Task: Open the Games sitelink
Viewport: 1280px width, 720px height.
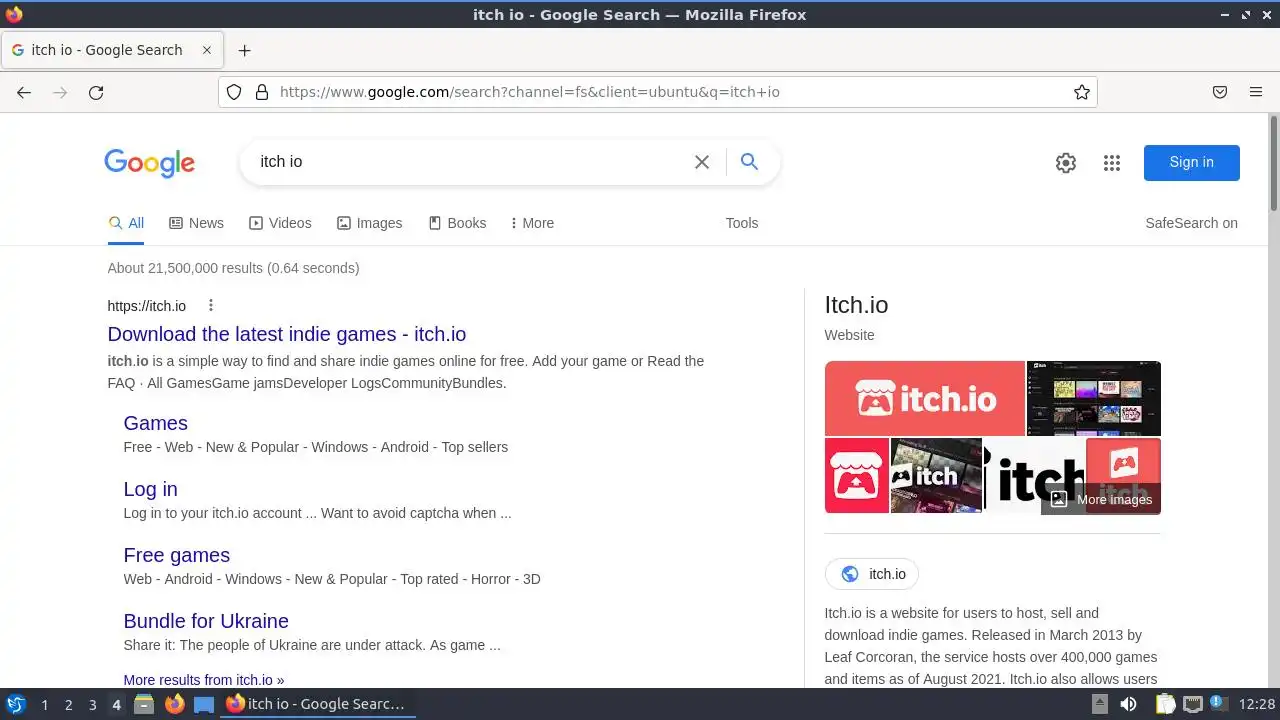Action: [x=156, y=423]
